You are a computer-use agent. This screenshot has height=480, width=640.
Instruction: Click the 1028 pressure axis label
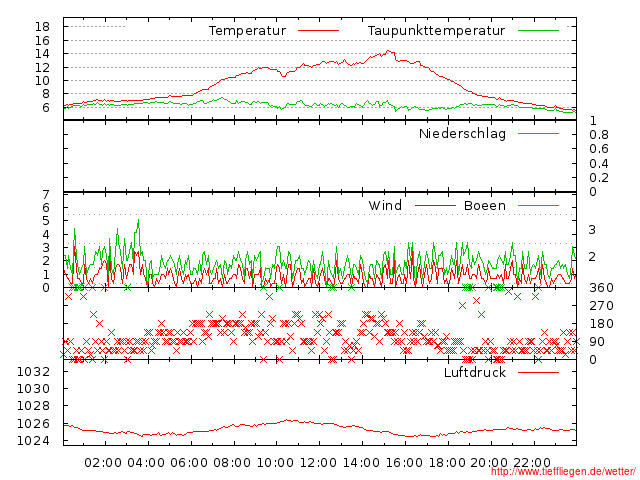pyautogui.click(x=33, y=406)
